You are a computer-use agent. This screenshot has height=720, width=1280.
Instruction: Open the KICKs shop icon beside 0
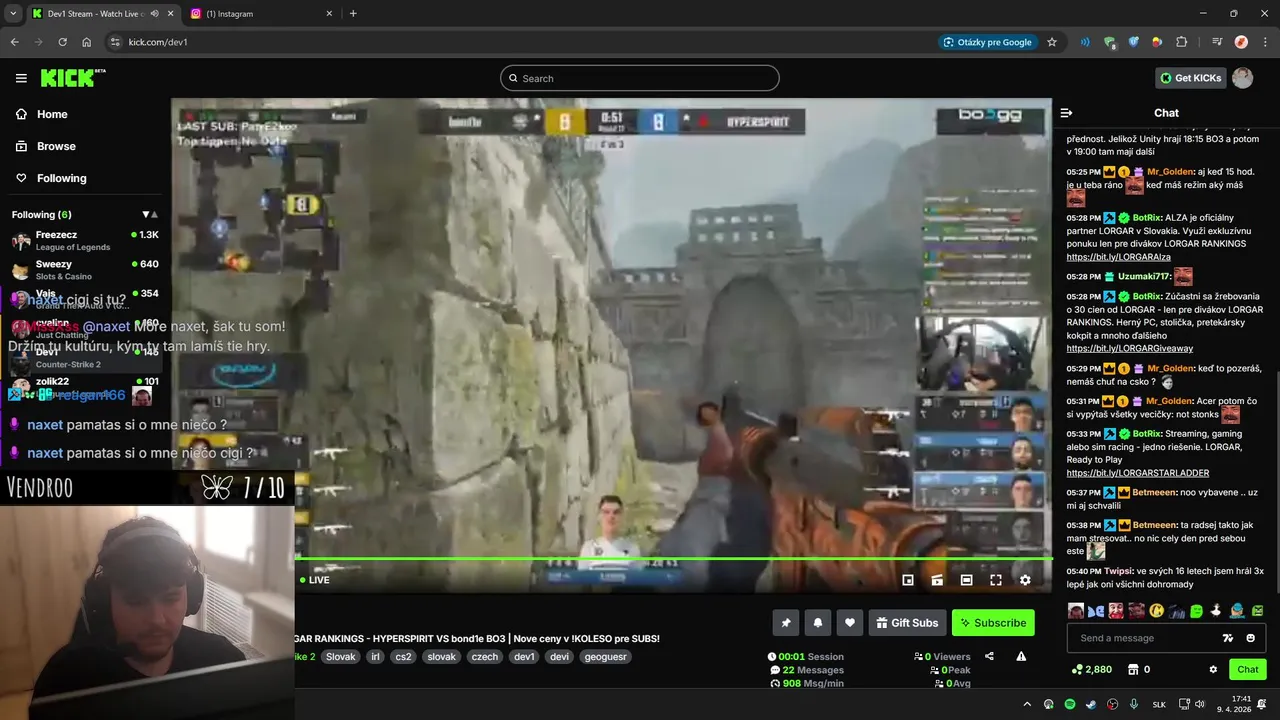(x=1133, y=669)
